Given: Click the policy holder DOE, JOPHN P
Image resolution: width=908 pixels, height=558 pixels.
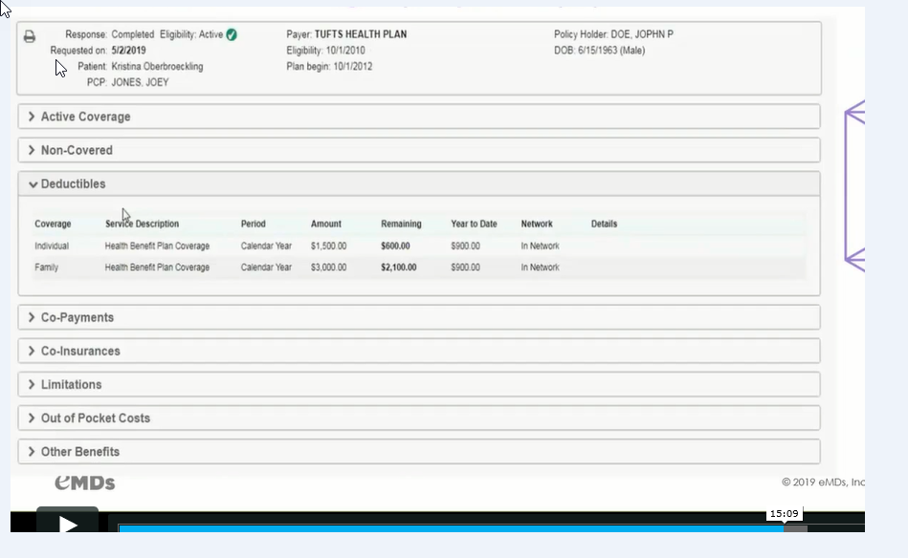Looking at the screenshot, I should 642,35.
